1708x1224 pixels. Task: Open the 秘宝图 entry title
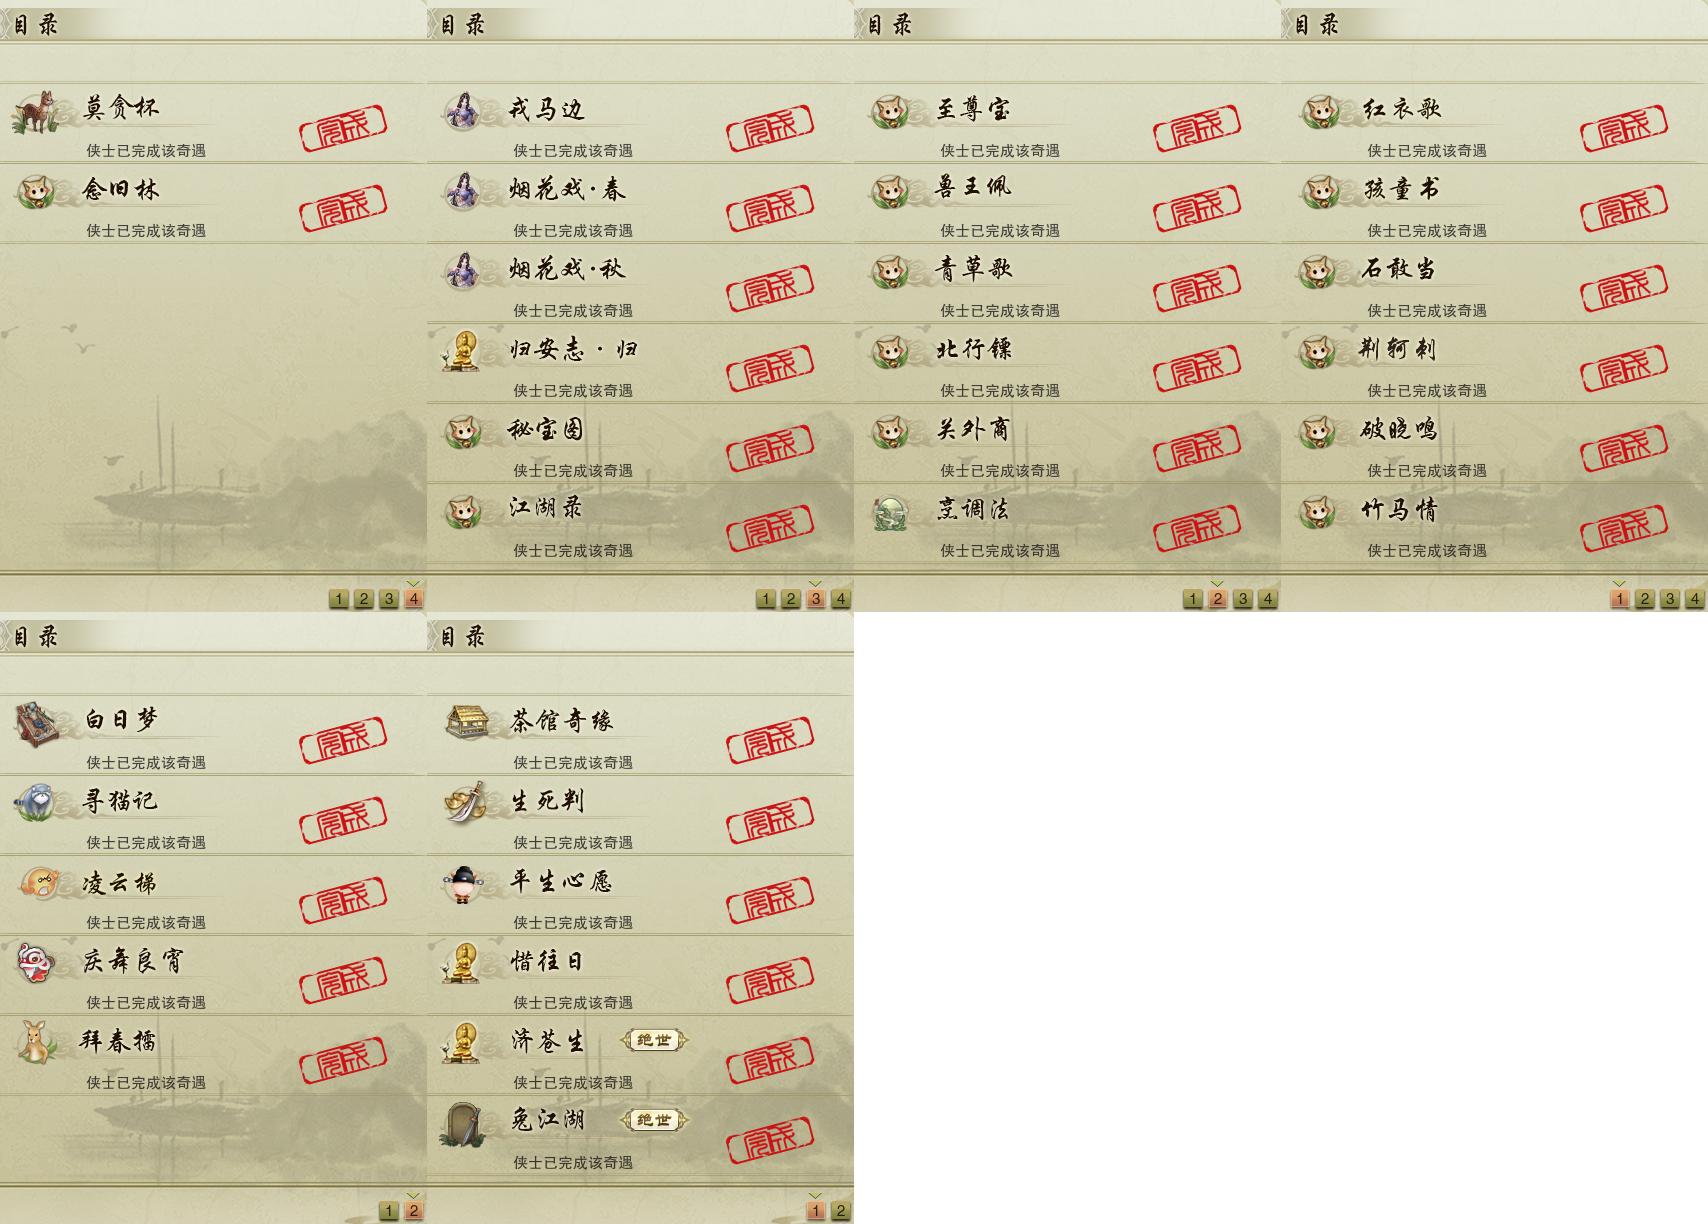pos(546,430)
